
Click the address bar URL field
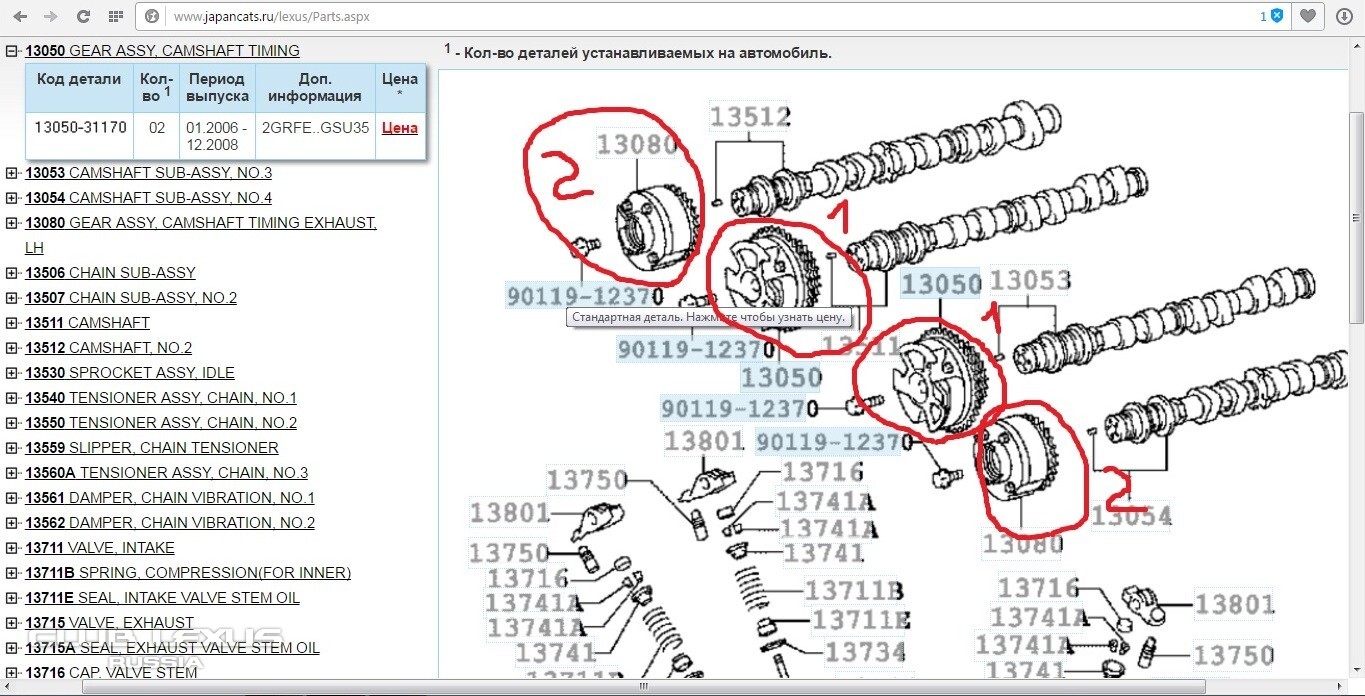[700, 17]
